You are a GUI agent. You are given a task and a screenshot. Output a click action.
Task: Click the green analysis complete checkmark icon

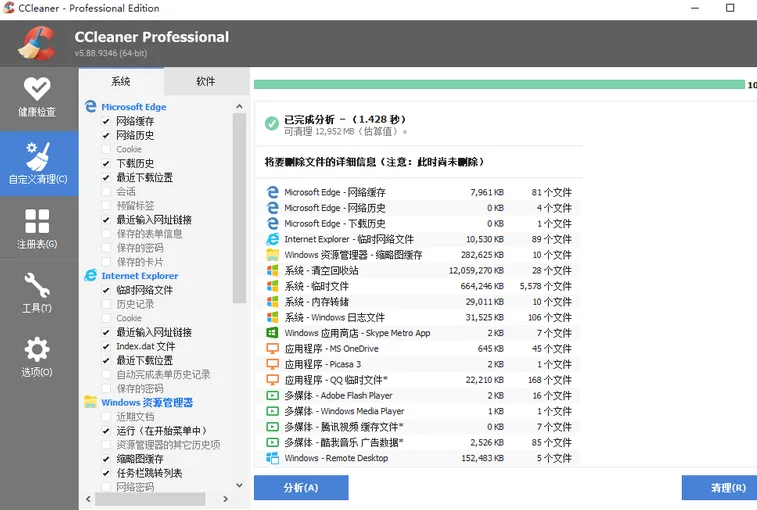(x=272, y=124)
